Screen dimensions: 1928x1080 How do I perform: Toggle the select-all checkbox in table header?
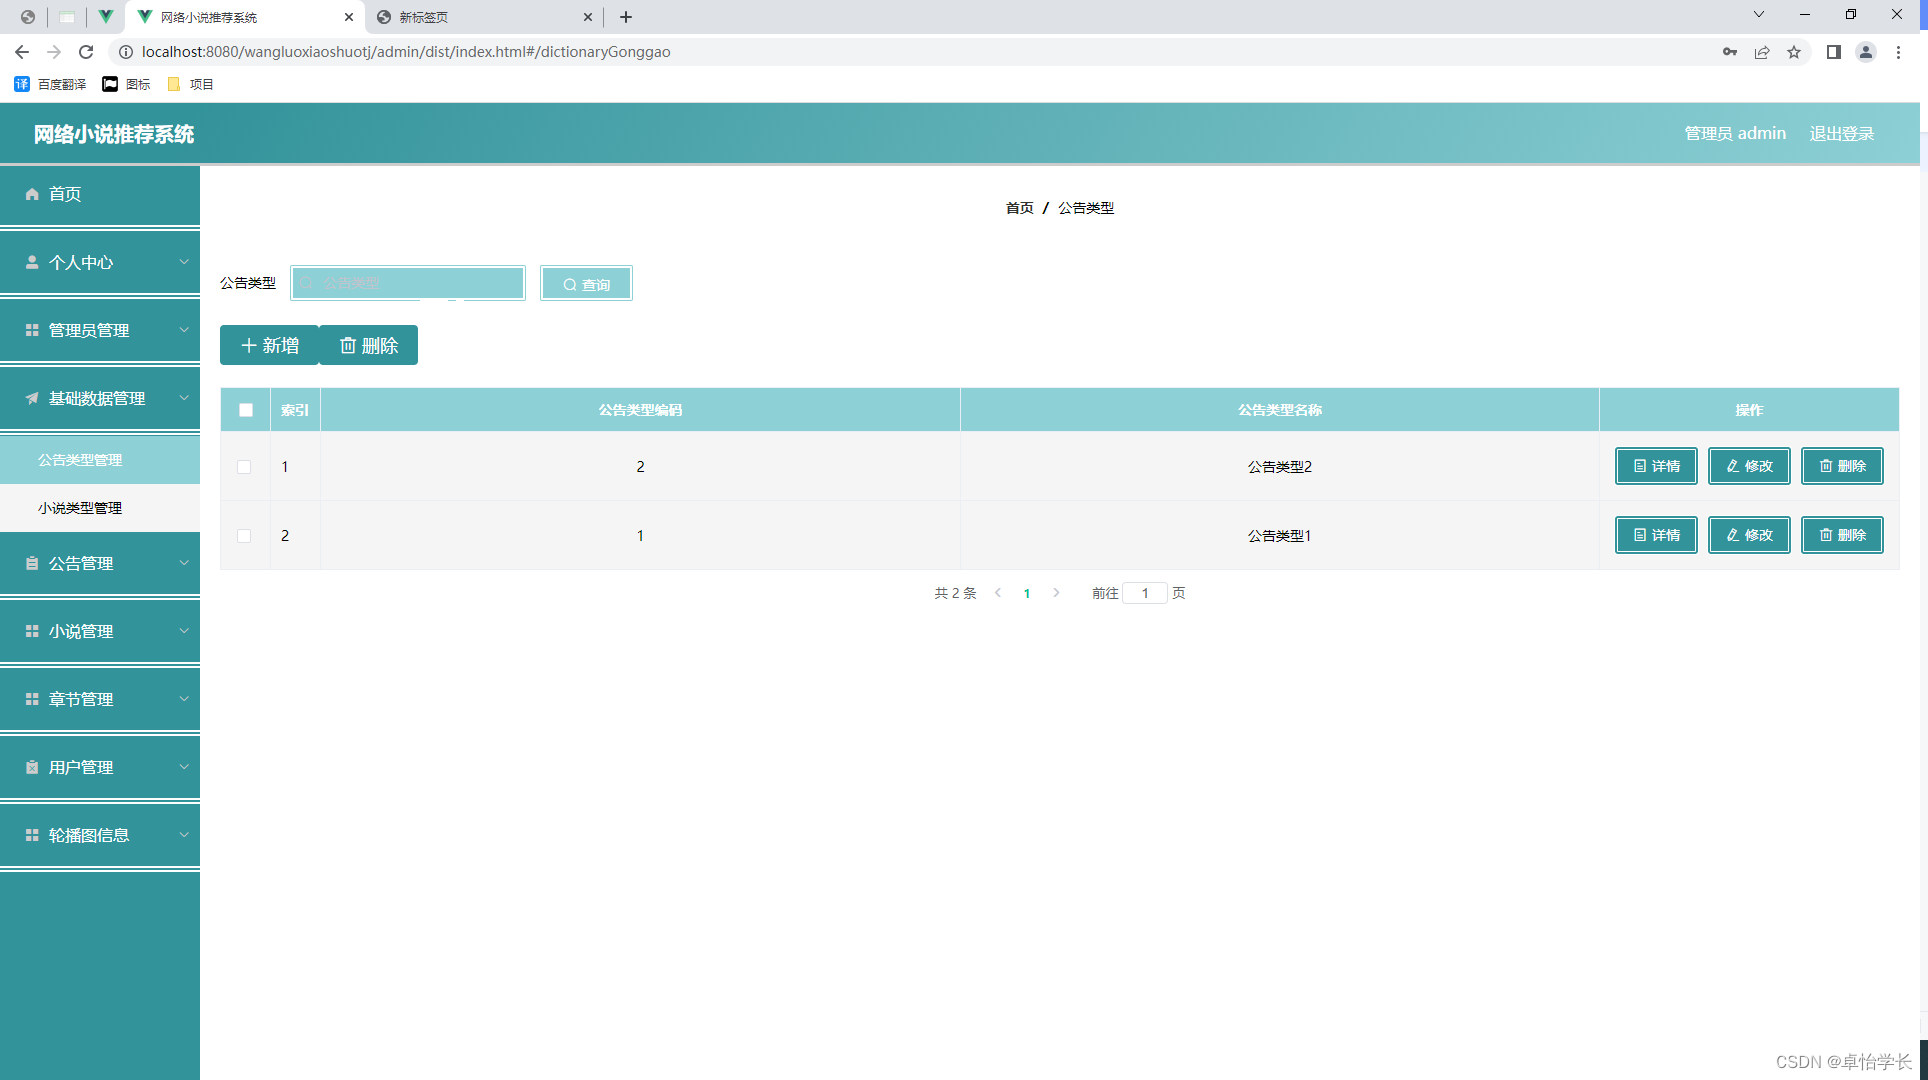[x=246, y=410]
